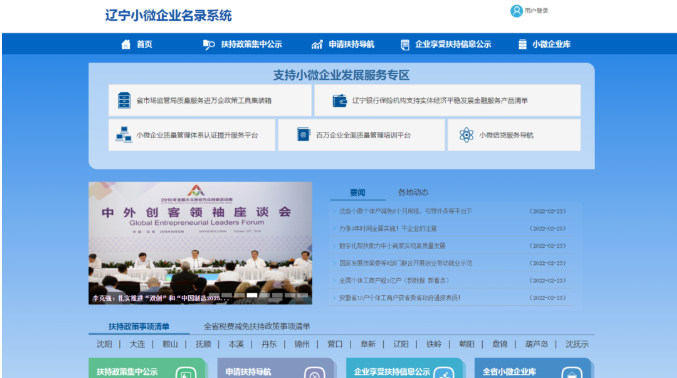The height and width of the screenshot is (378, 677).
Task: Open 申请扶持导航 navigation menu item
Action: [351, 44]
